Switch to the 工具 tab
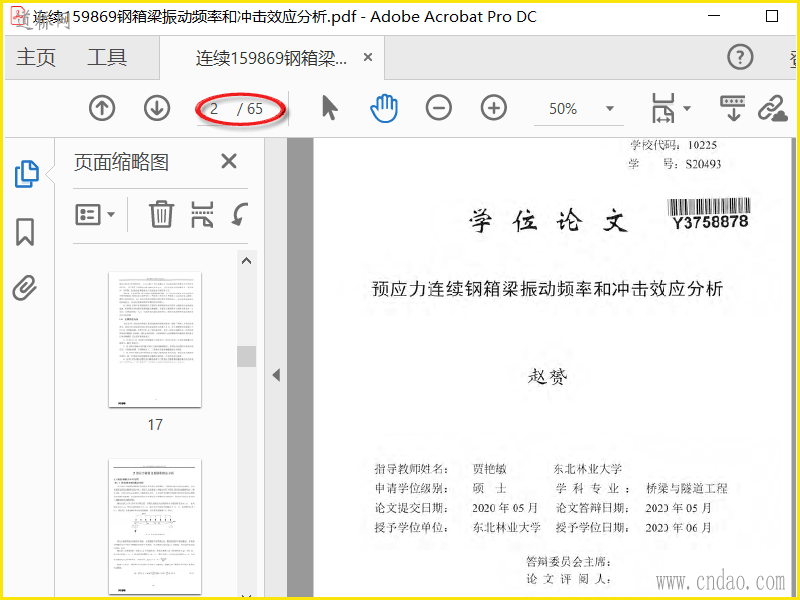800x600 pixels. pos(107,57)
